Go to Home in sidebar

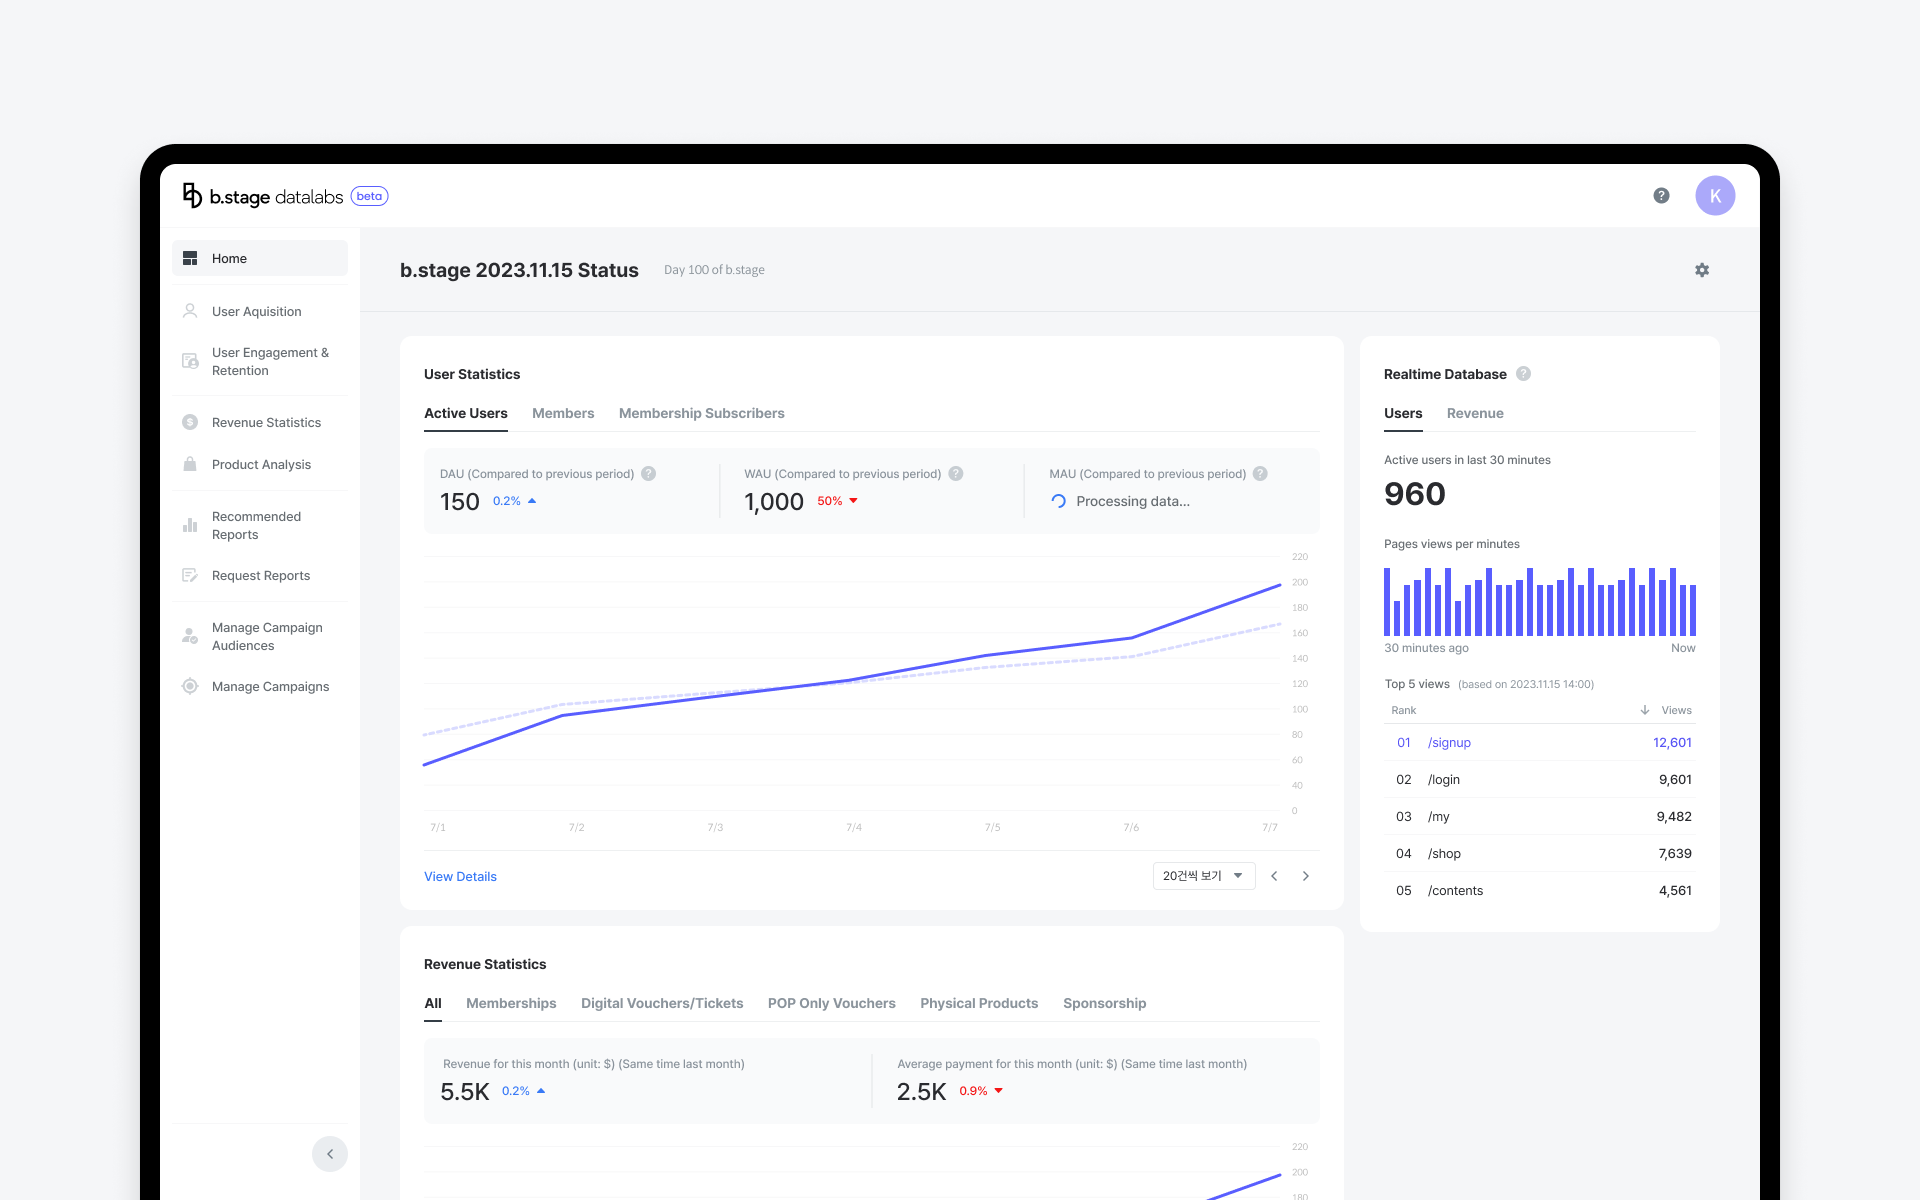pos(260,258)
